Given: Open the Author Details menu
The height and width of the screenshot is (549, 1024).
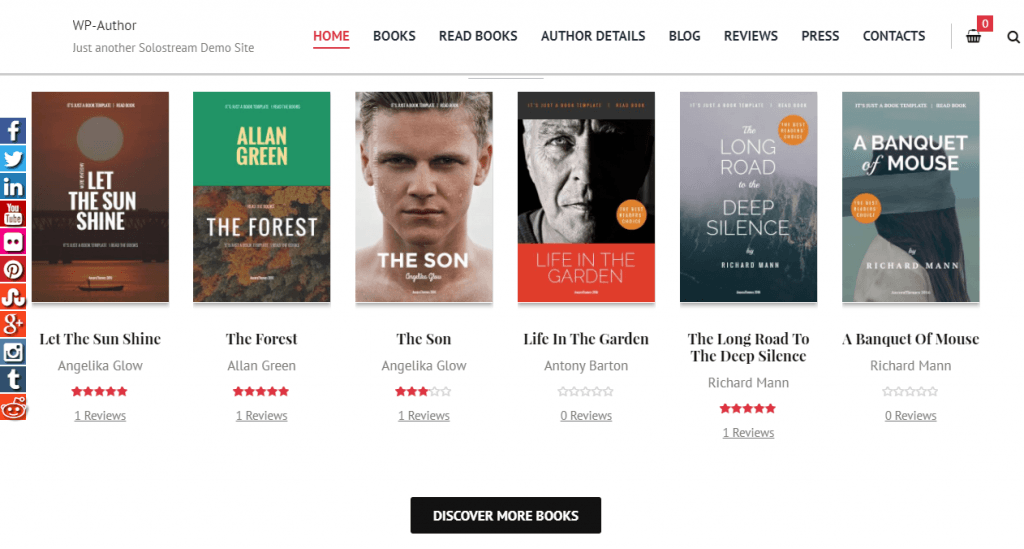Looking at the screenshot, I should coord(592,36).
